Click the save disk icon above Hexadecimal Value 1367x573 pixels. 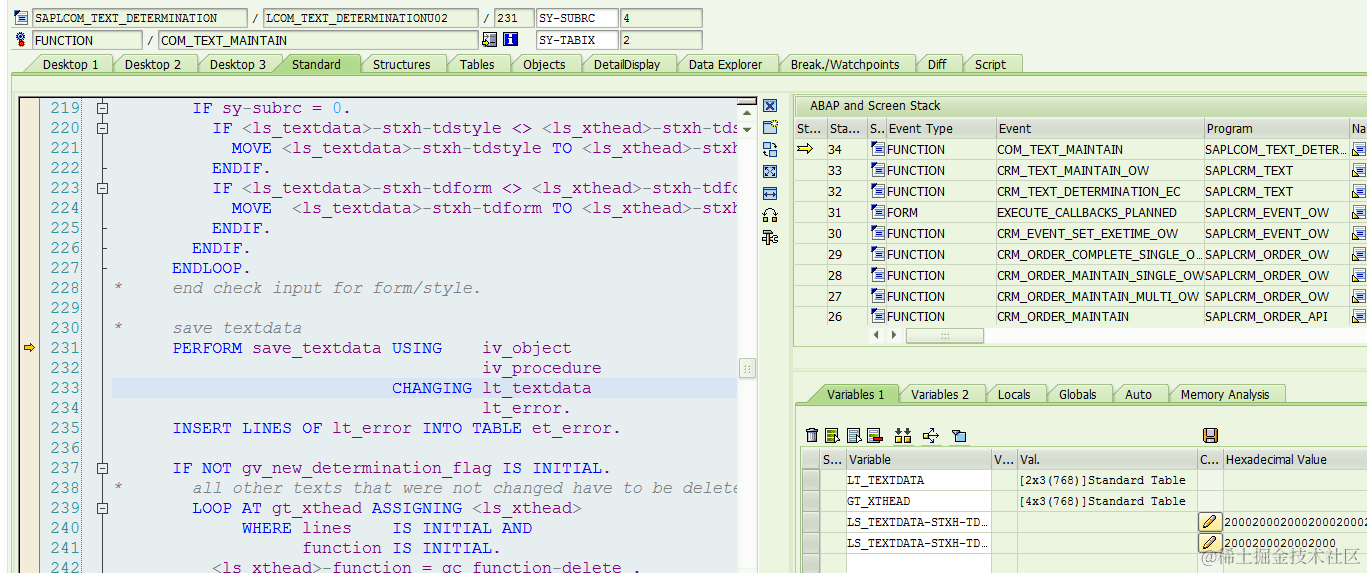[x=1210, y=435]
